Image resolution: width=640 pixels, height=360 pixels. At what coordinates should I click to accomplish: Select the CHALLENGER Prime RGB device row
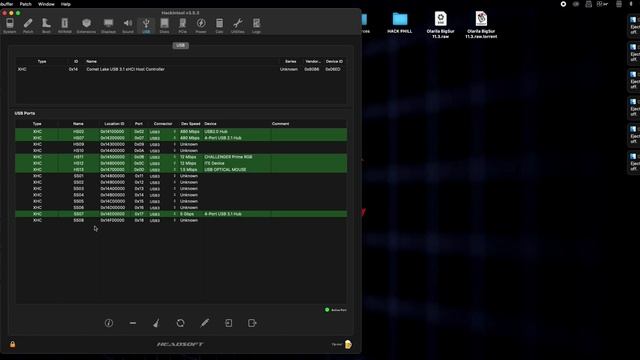point(181,157)
